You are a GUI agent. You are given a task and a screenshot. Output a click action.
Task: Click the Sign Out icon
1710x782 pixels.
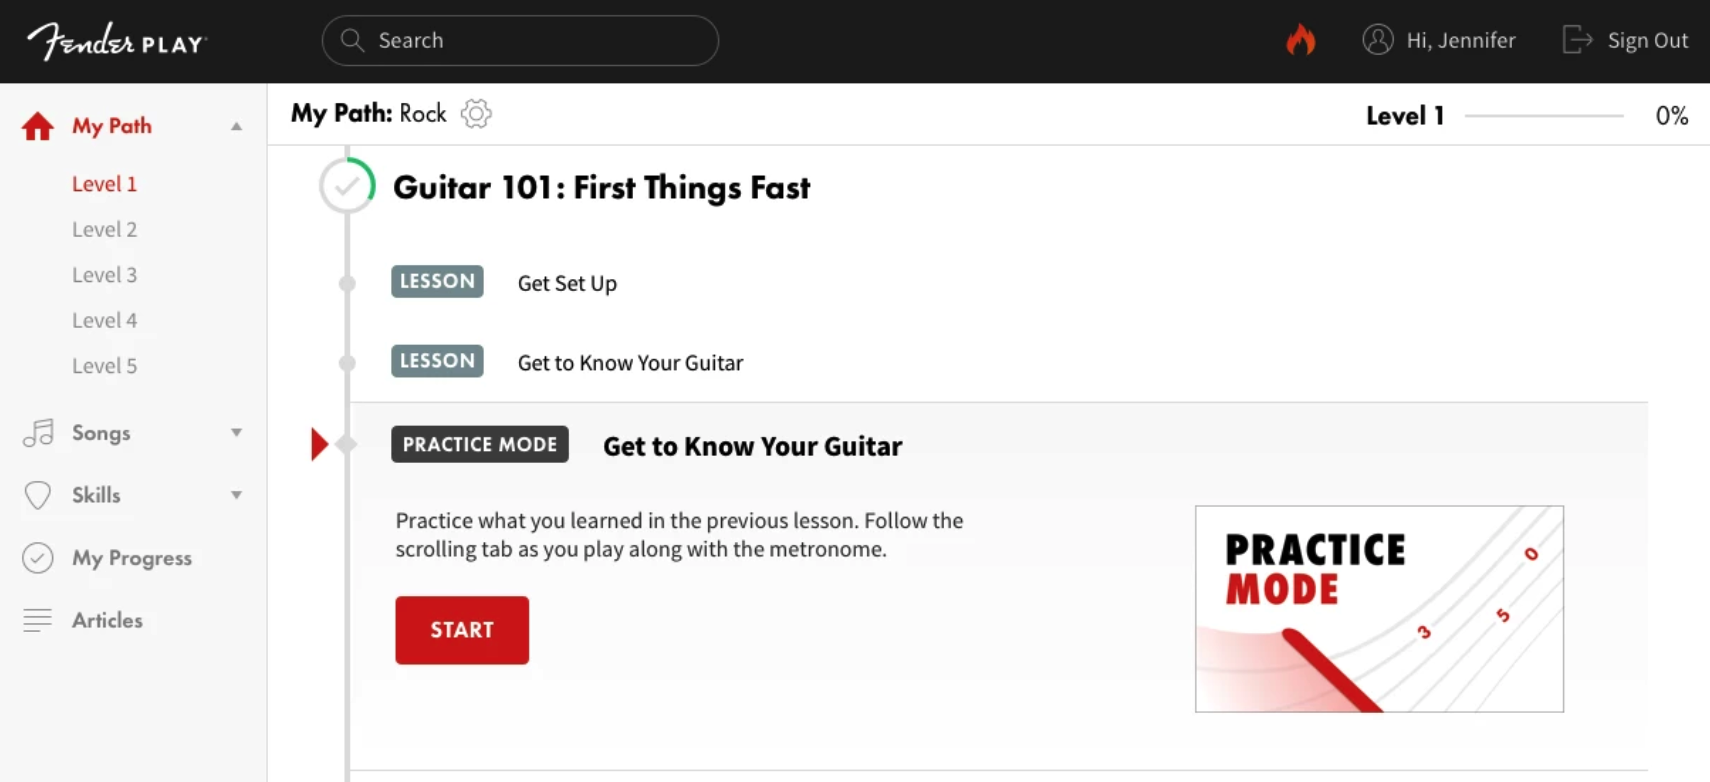pos(1577,40)
